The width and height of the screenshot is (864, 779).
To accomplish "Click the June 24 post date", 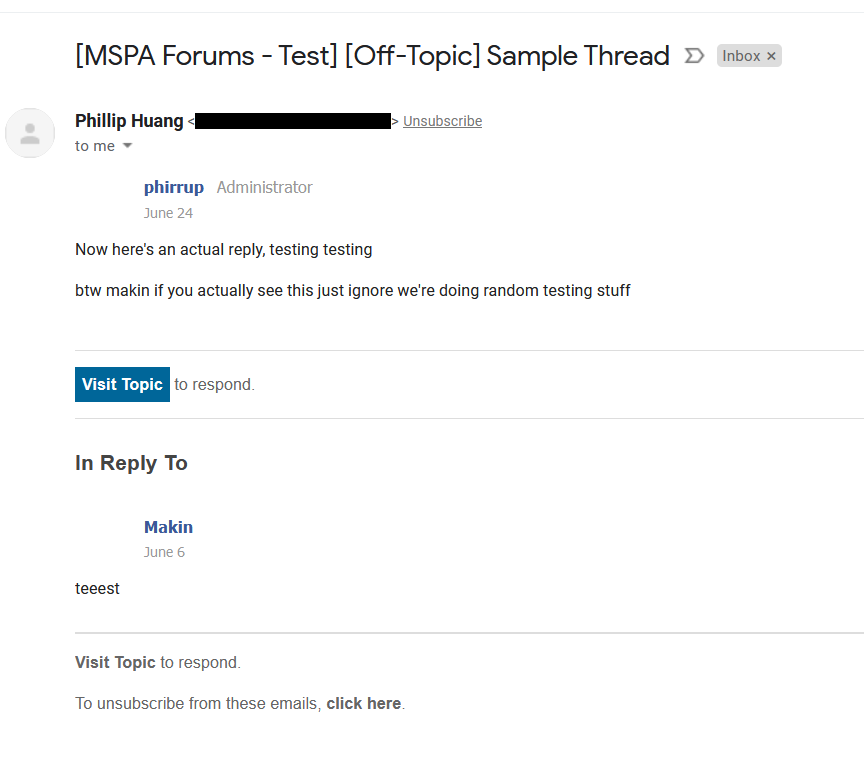I will tap(168, 213).
